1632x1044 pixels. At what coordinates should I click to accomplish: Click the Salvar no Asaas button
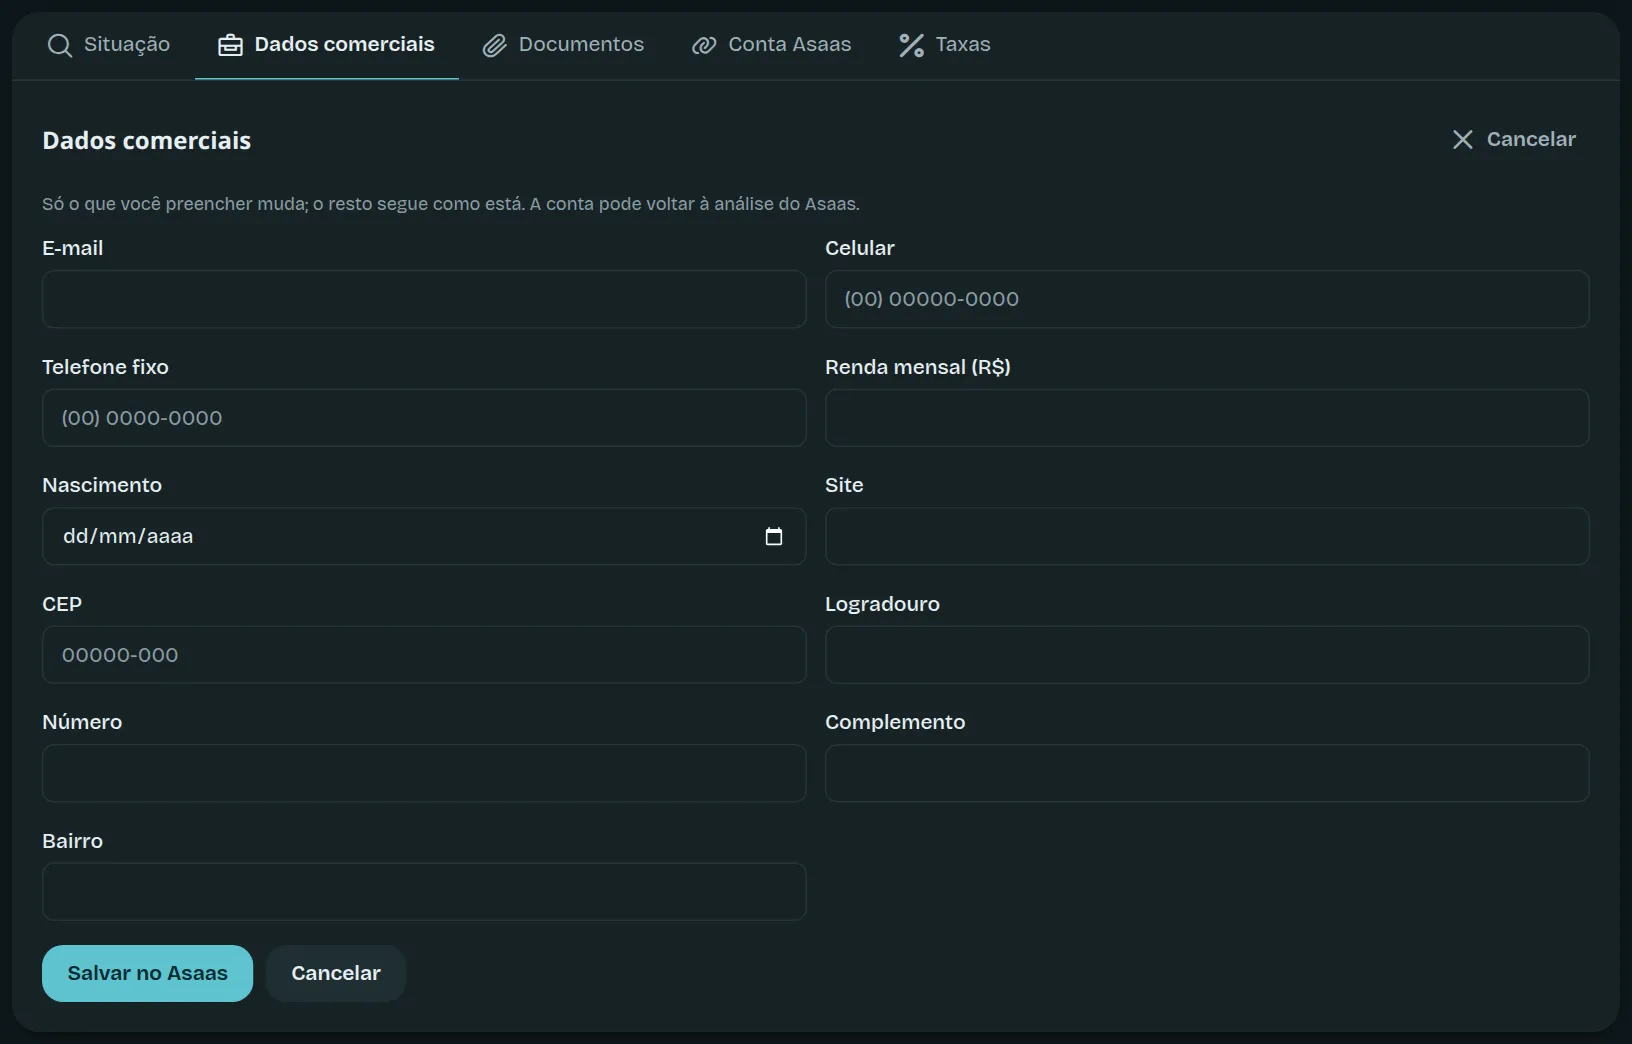pyautogui.click(x=147, y=973)
